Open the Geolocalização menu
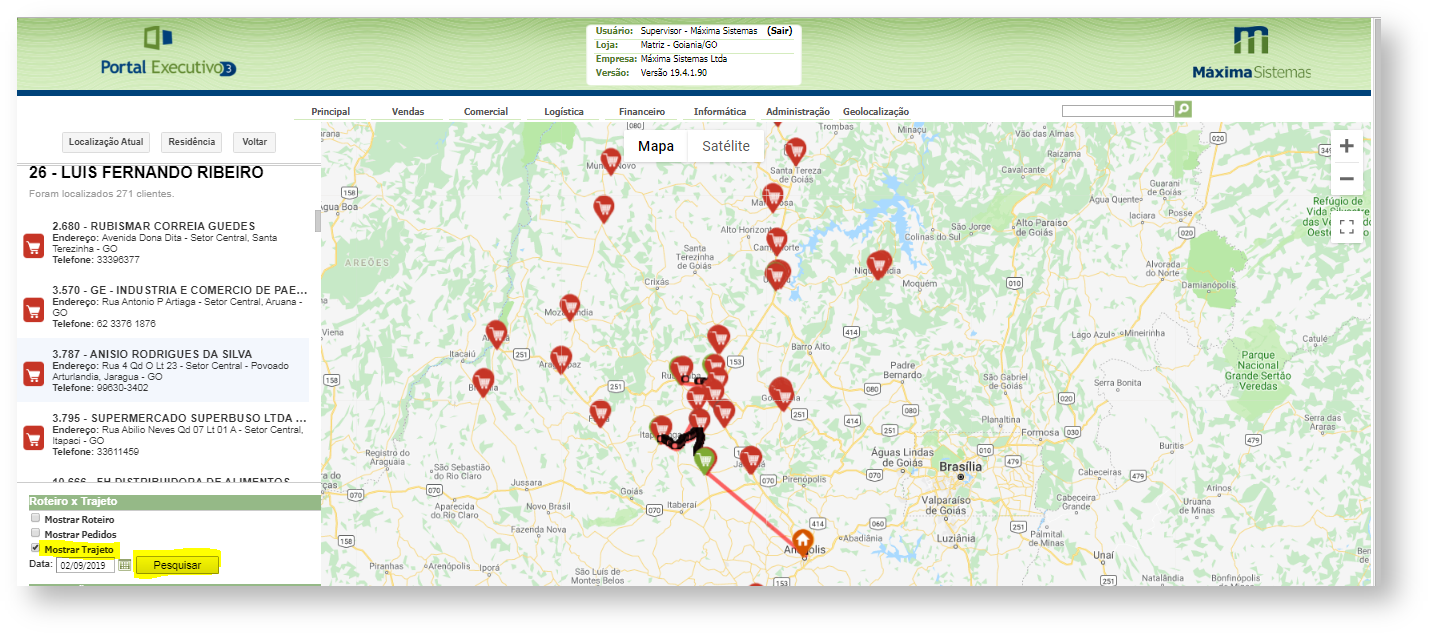 pyautogui.click(x=876, y=112)
